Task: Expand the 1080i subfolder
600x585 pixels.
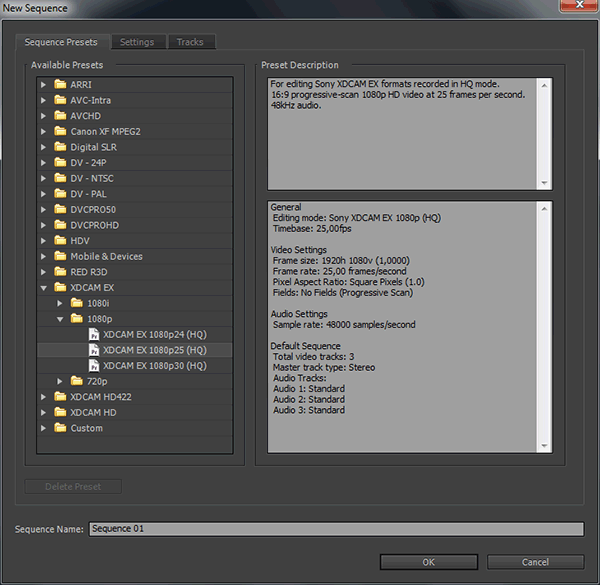Action: point(60,303)
